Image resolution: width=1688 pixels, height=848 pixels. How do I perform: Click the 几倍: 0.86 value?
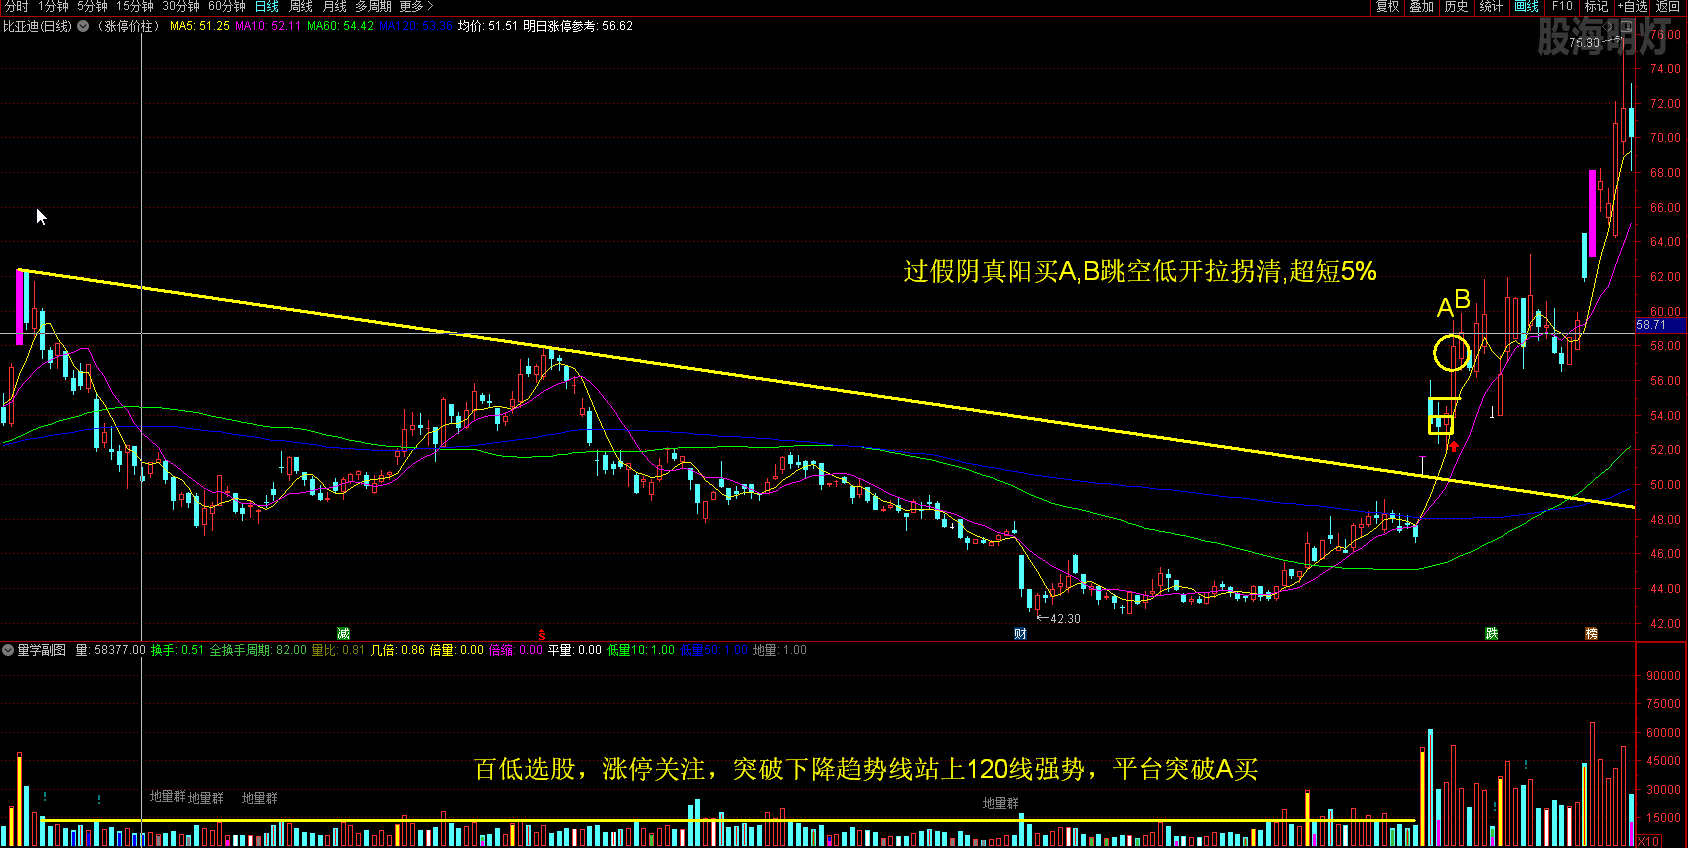[x=398, y=650]
